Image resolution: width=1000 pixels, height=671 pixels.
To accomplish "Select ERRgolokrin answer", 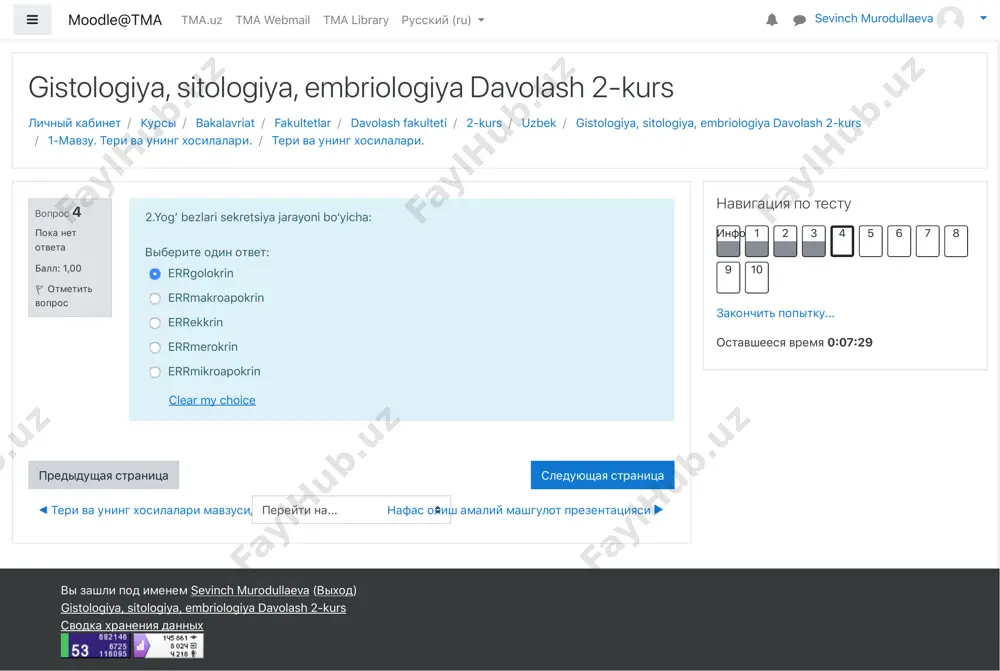I will pos(155,274).
